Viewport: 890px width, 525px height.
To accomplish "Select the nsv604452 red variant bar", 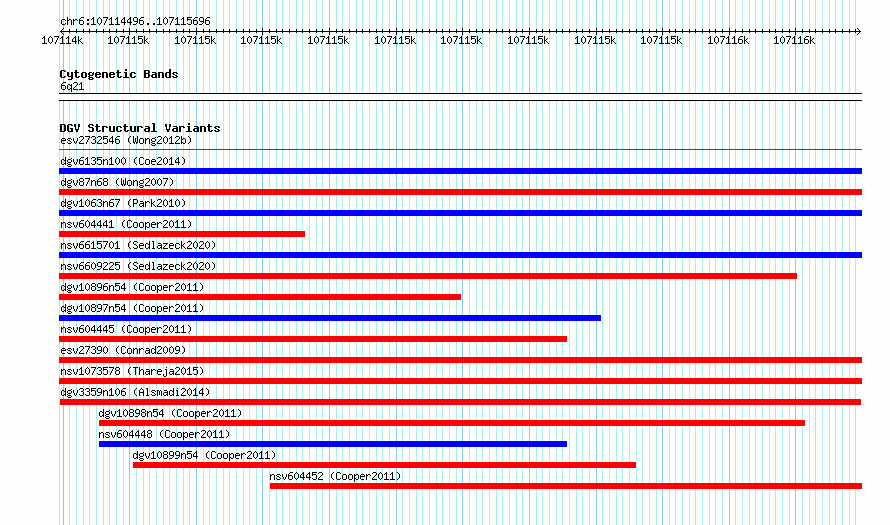I will pyautogui.click(x=566, y=486).
